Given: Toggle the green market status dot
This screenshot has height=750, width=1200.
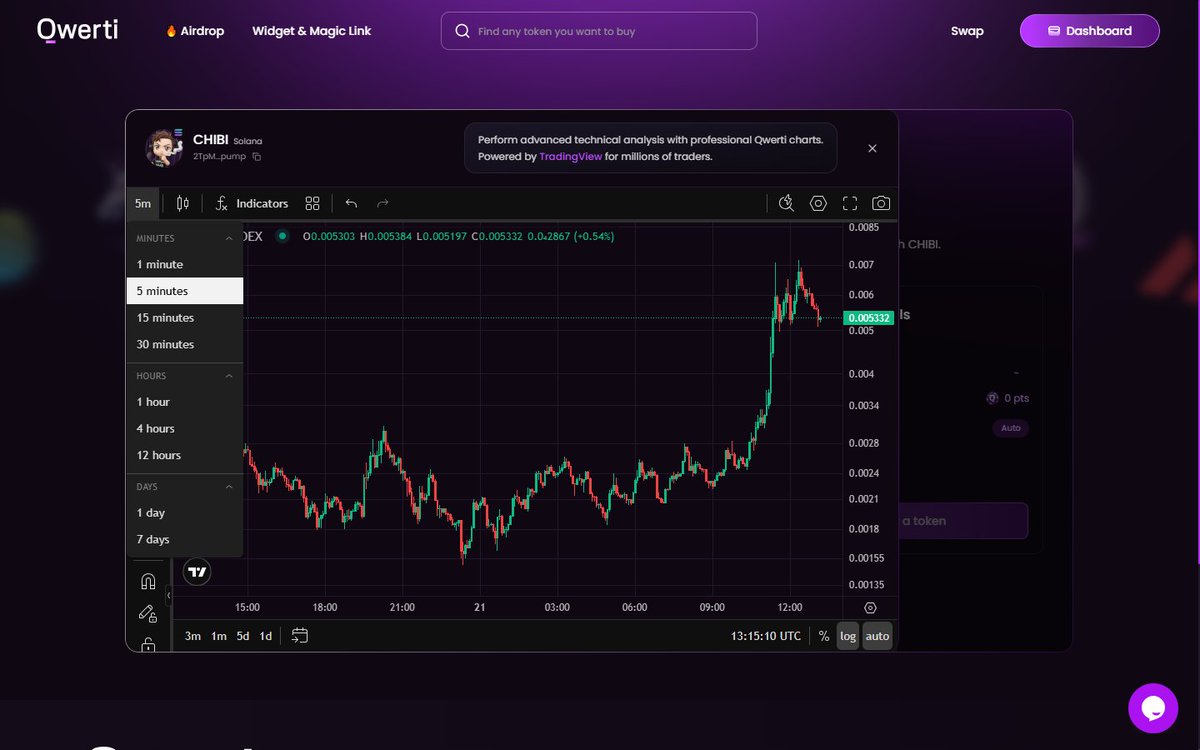Looking at the screenshot, I should [282, 236].
